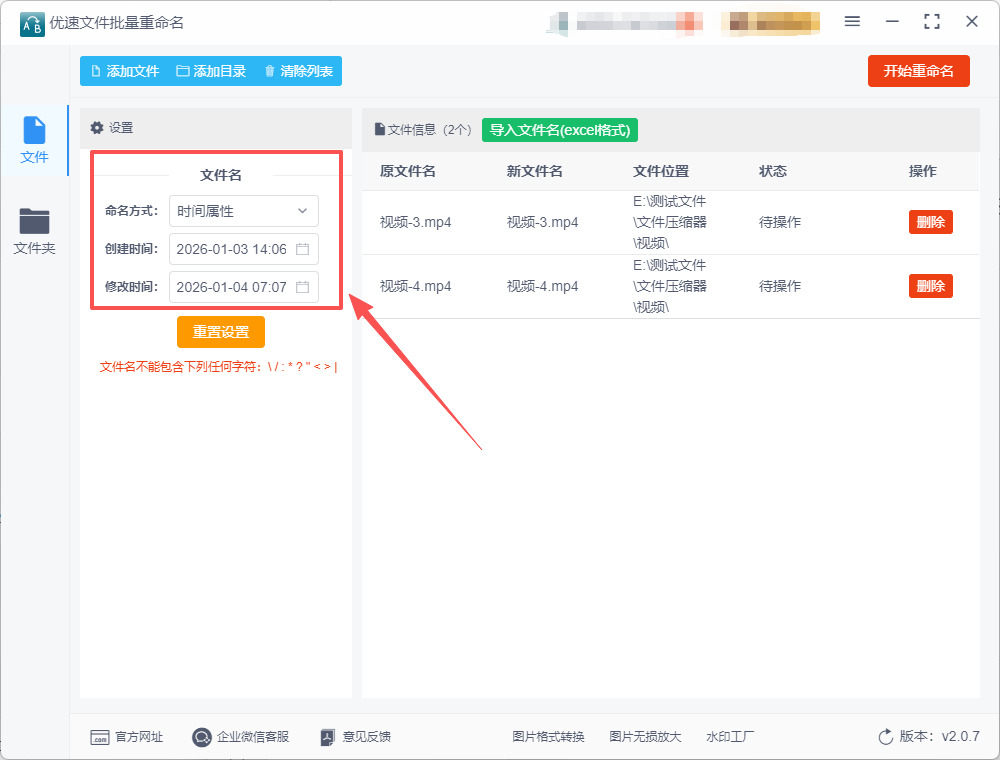
Task: Click 添加文件 toolbar button
Action: point(125,71)
